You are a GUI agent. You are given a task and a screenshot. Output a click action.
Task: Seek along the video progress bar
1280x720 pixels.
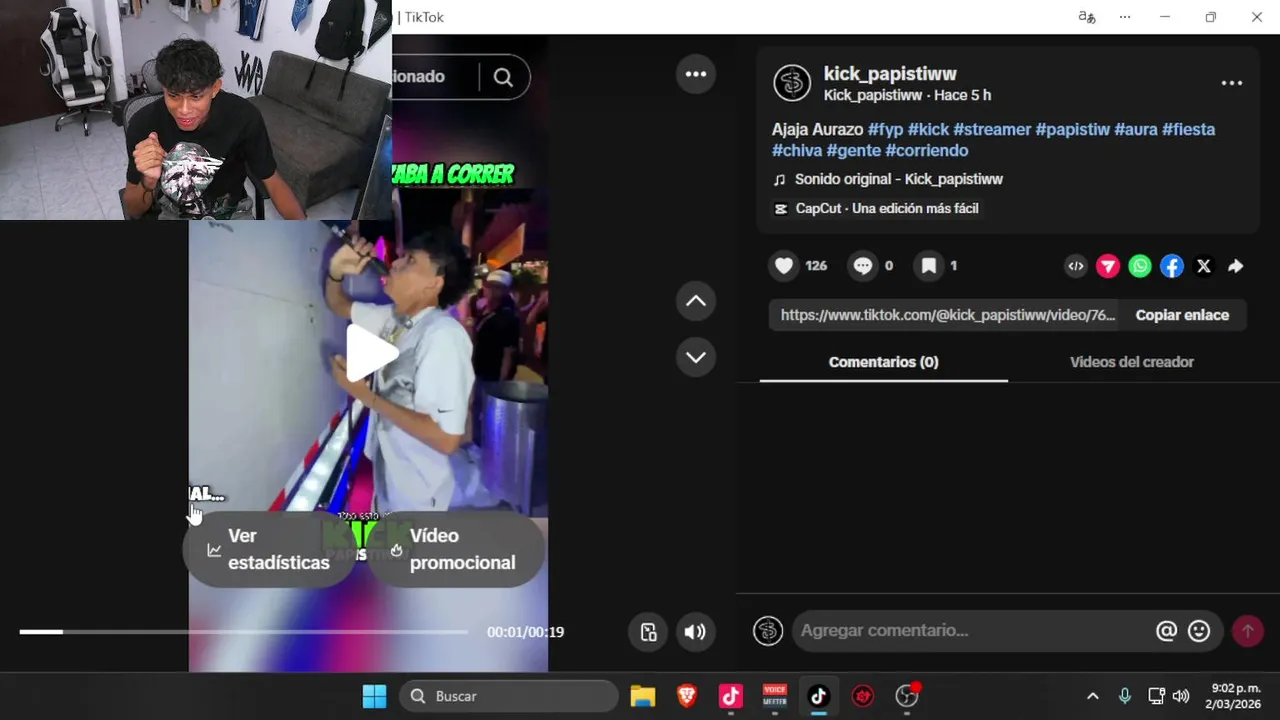point(243,632)
